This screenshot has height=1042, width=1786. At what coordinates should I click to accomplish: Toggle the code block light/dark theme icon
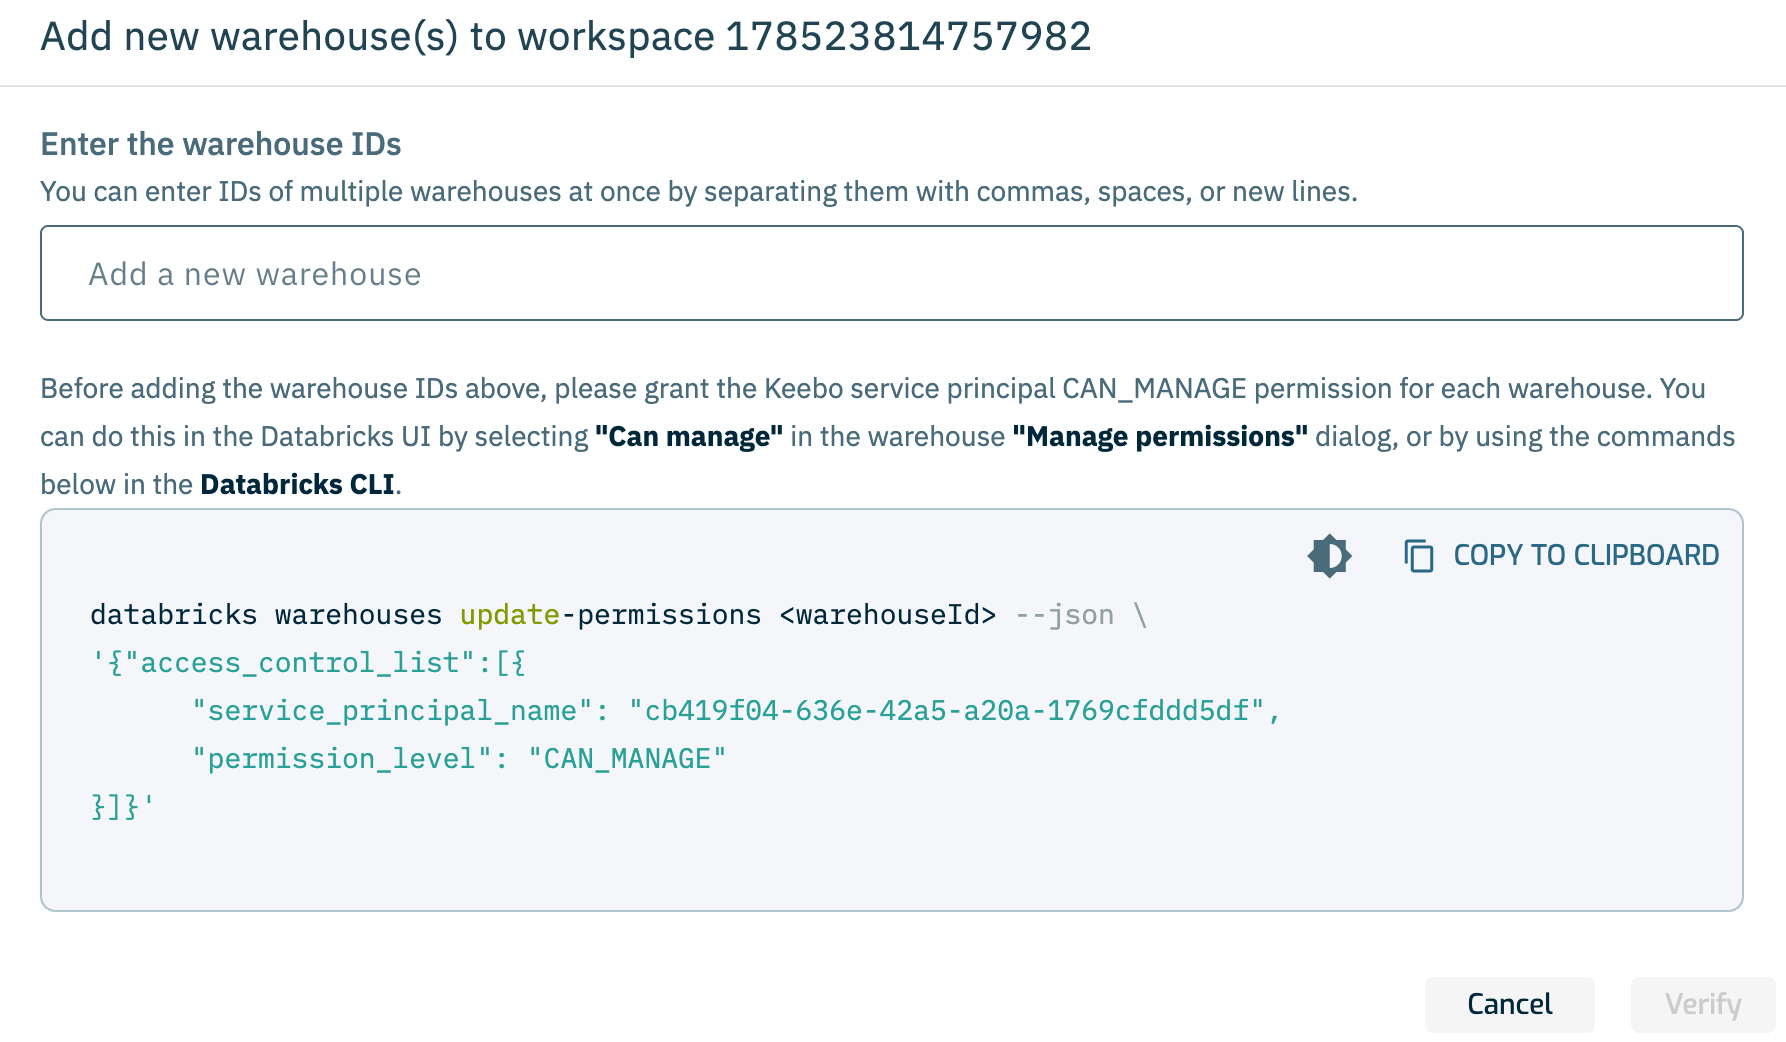[x=1329, y=555]
